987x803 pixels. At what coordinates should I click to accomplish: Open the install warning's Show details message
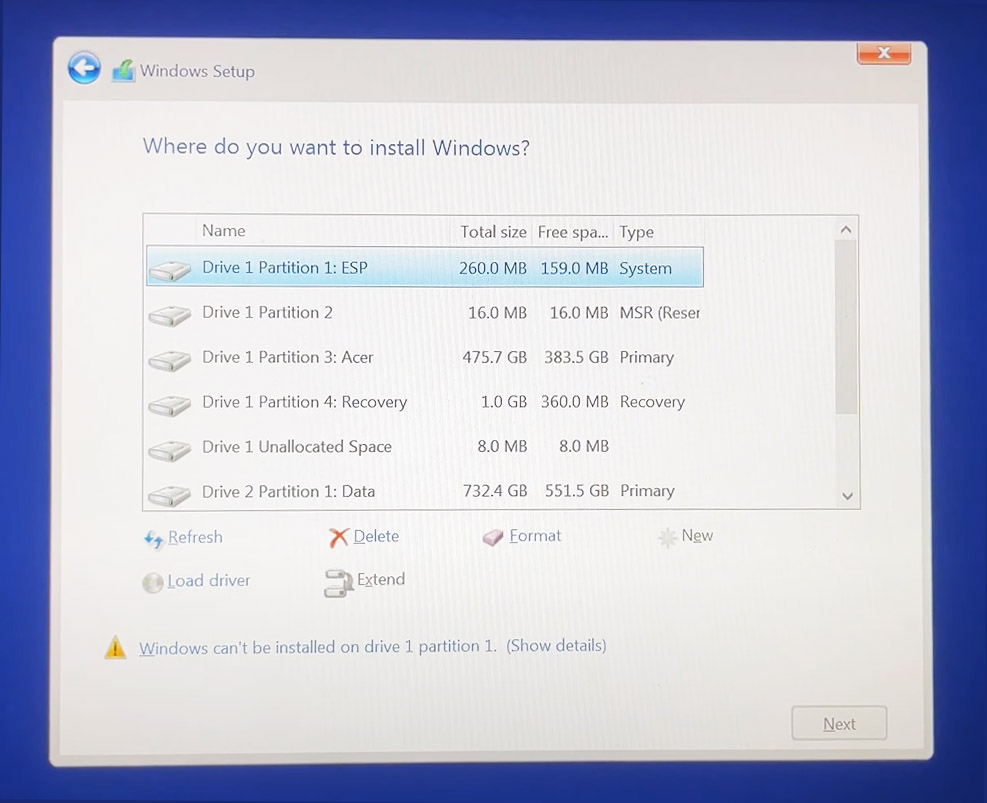[x=556, y=646]
